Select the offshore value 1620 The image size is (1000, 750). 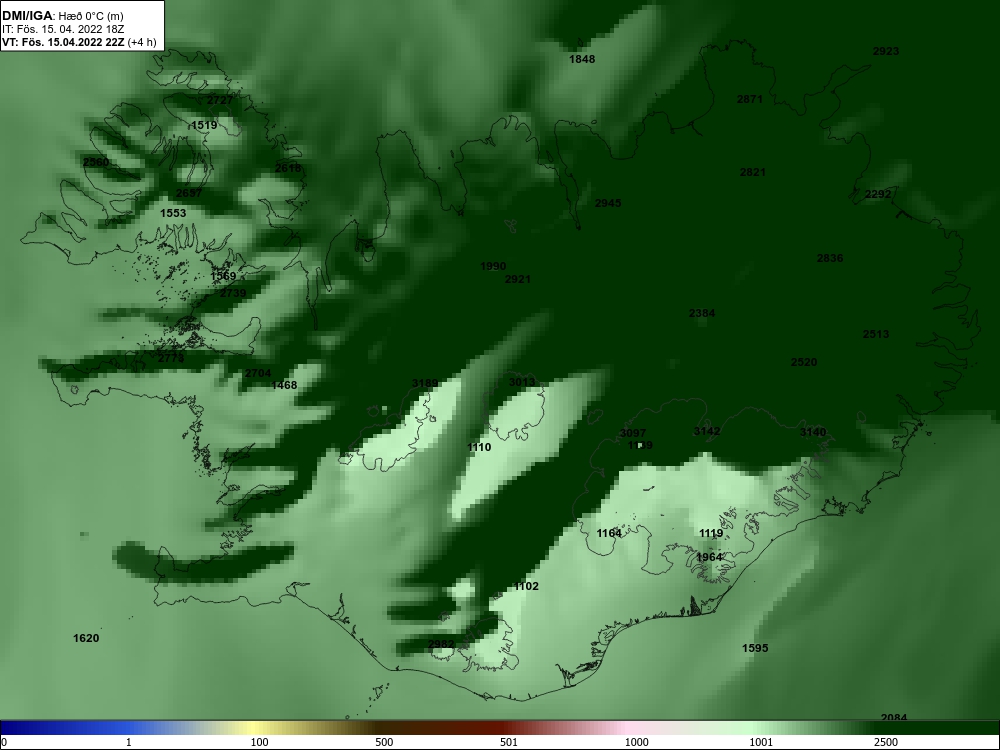point(86,638)
